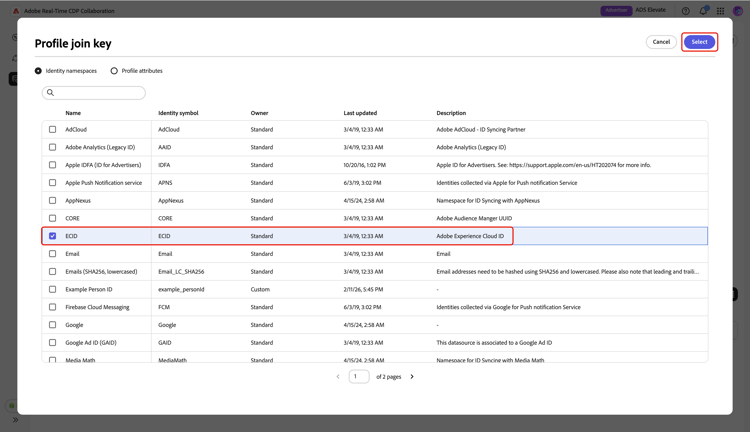Check the CORE row checkbox
This screenshot has width=750, height=432.
click(x=53, y=218)
